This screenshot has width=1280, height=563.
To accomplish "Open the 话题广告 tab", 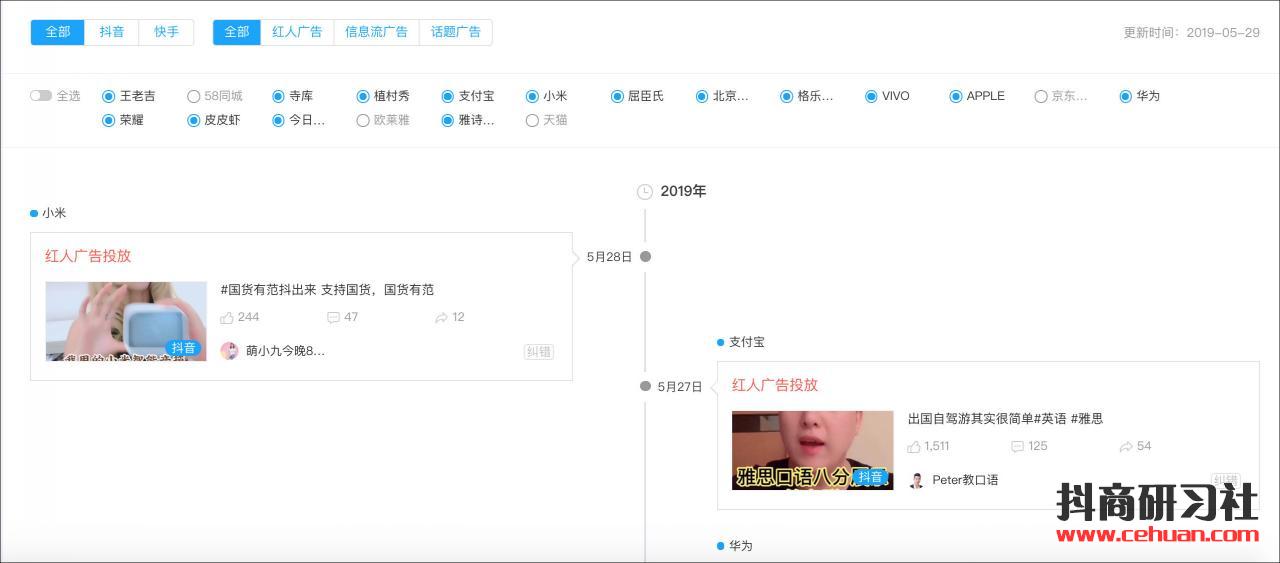I will pyautogui.click(x=456, y=32).
